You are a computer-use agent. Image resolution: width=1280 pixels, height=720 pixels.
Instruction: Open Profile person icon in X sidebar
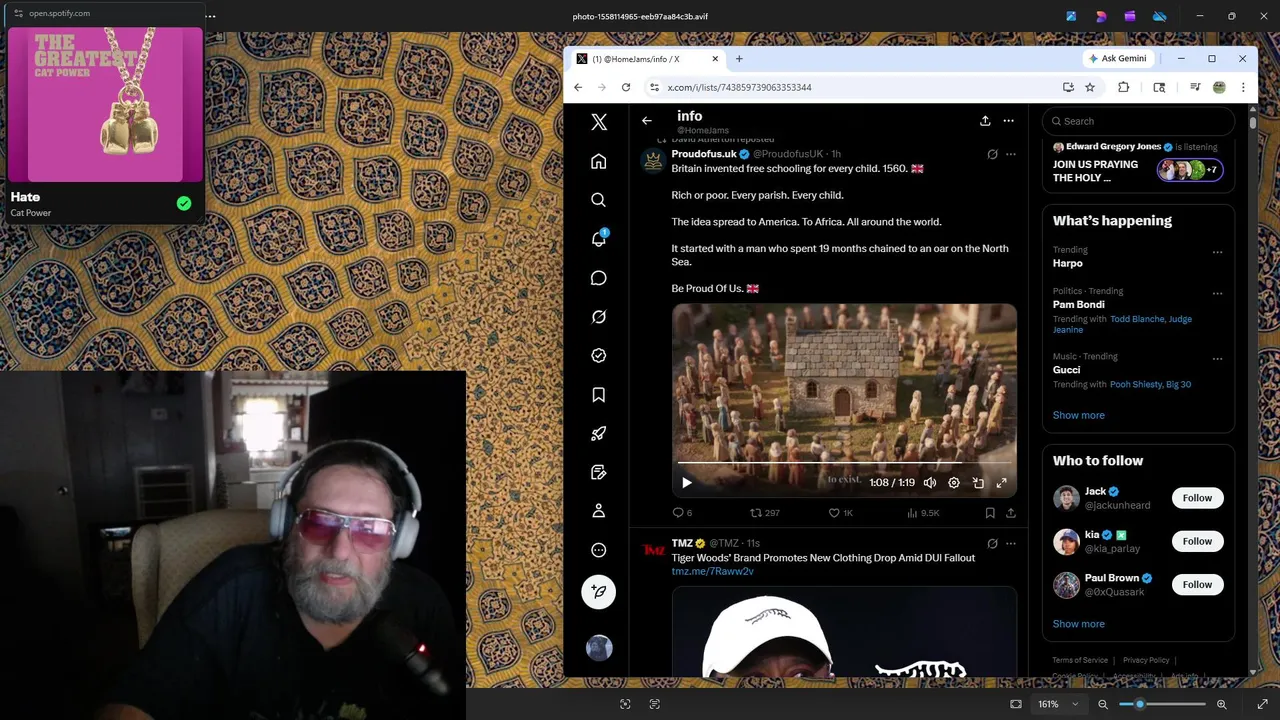click(x=598, y=511)
